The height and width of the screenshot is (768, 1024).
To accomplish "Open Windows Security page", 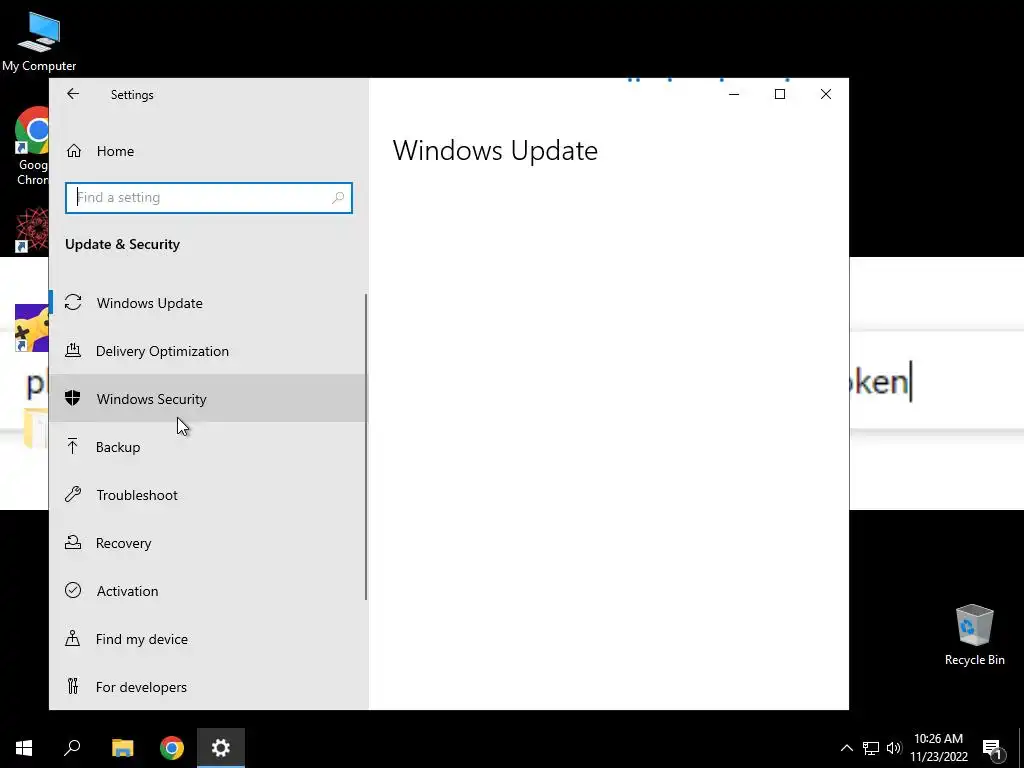I will point(208,398).
